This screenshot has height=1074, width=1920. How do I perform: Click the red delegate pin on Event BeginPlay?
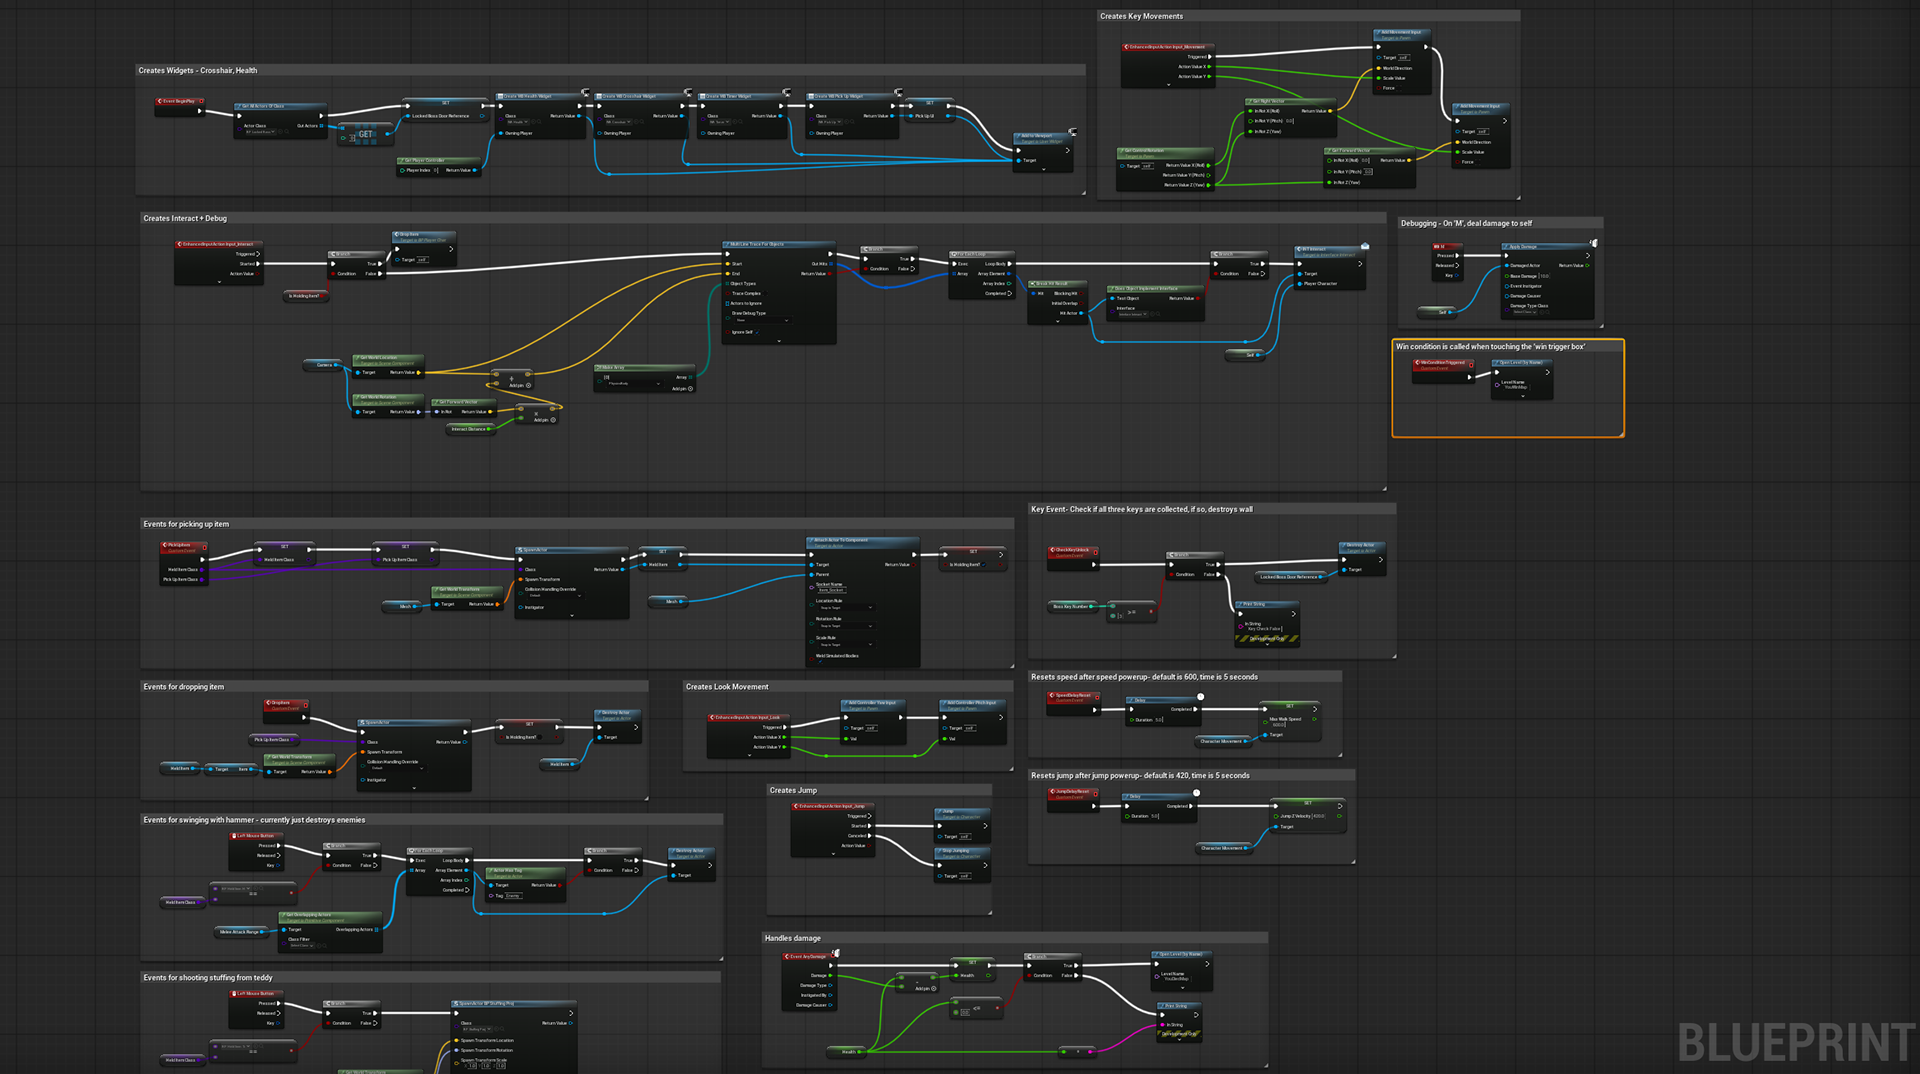(202, 101)
